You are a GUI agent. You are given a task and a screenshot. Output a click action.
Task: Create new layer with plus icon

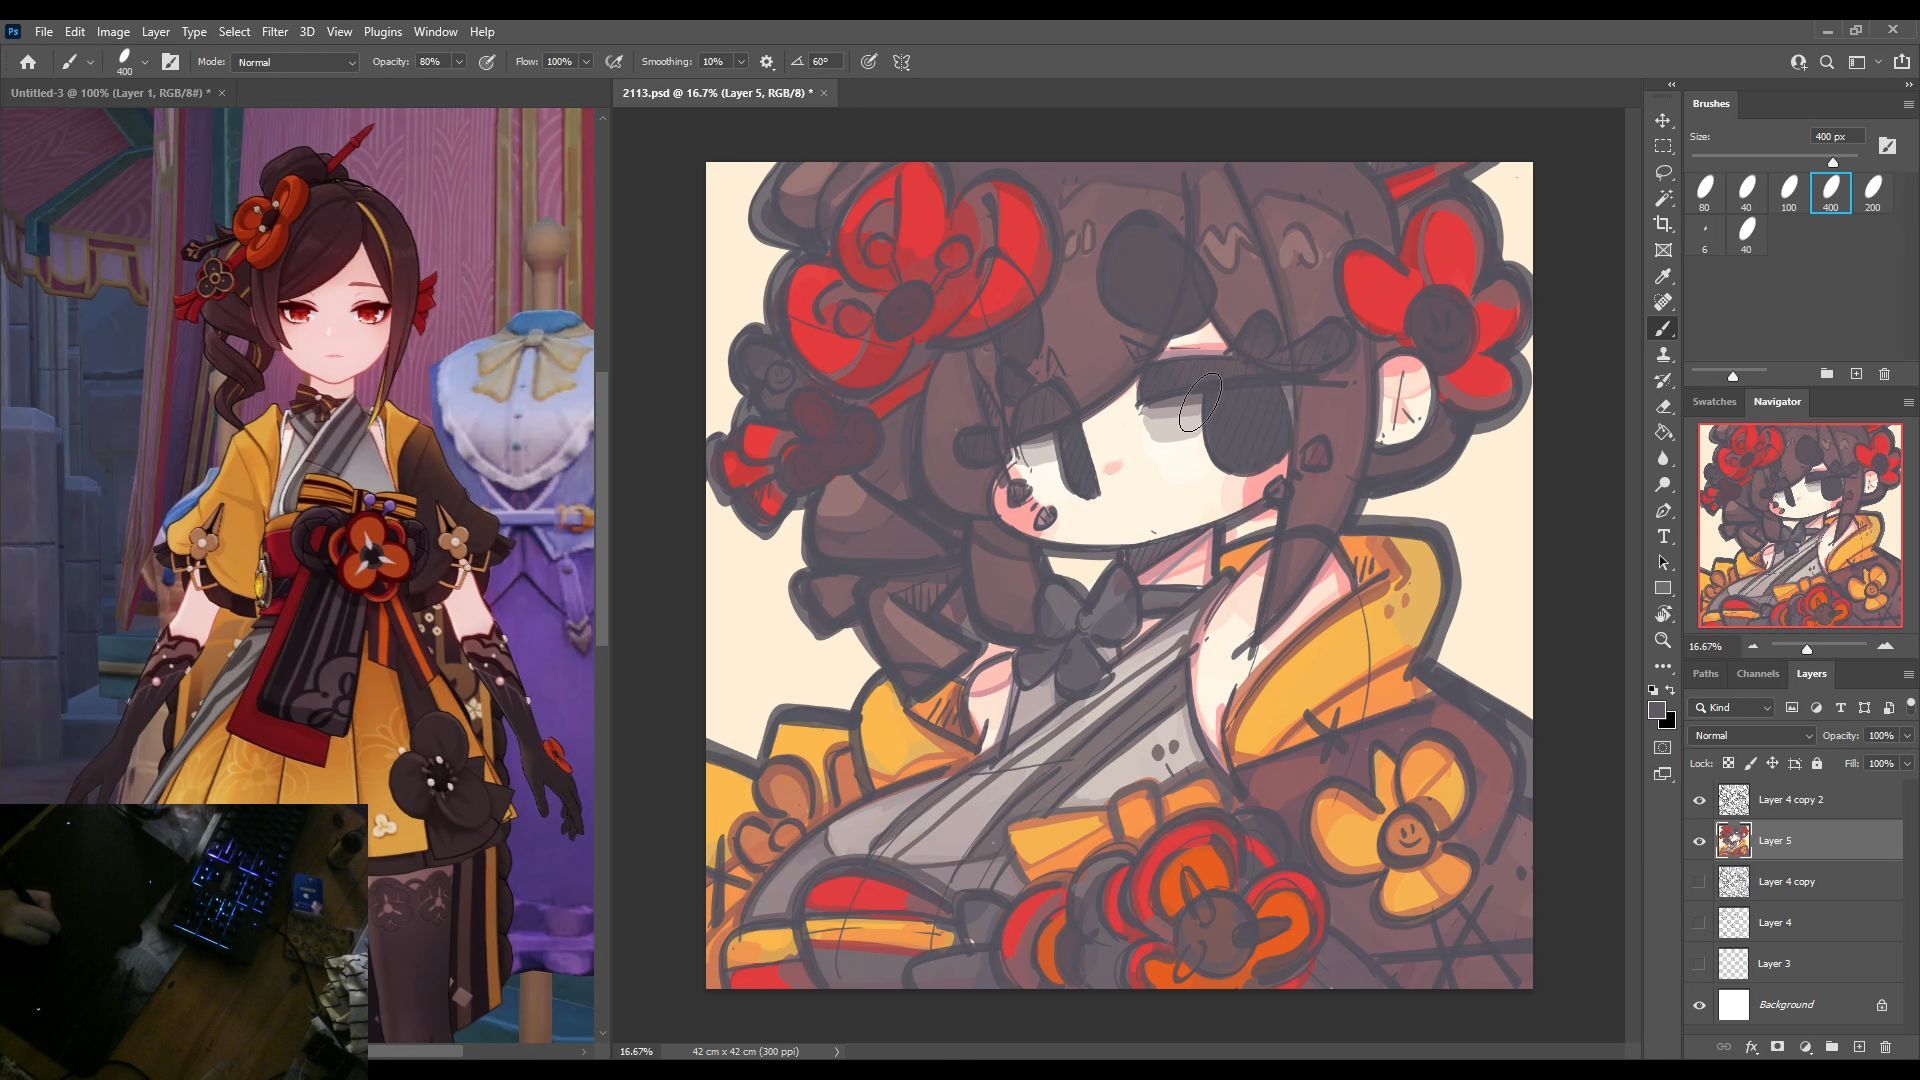click(1859, 1047)
